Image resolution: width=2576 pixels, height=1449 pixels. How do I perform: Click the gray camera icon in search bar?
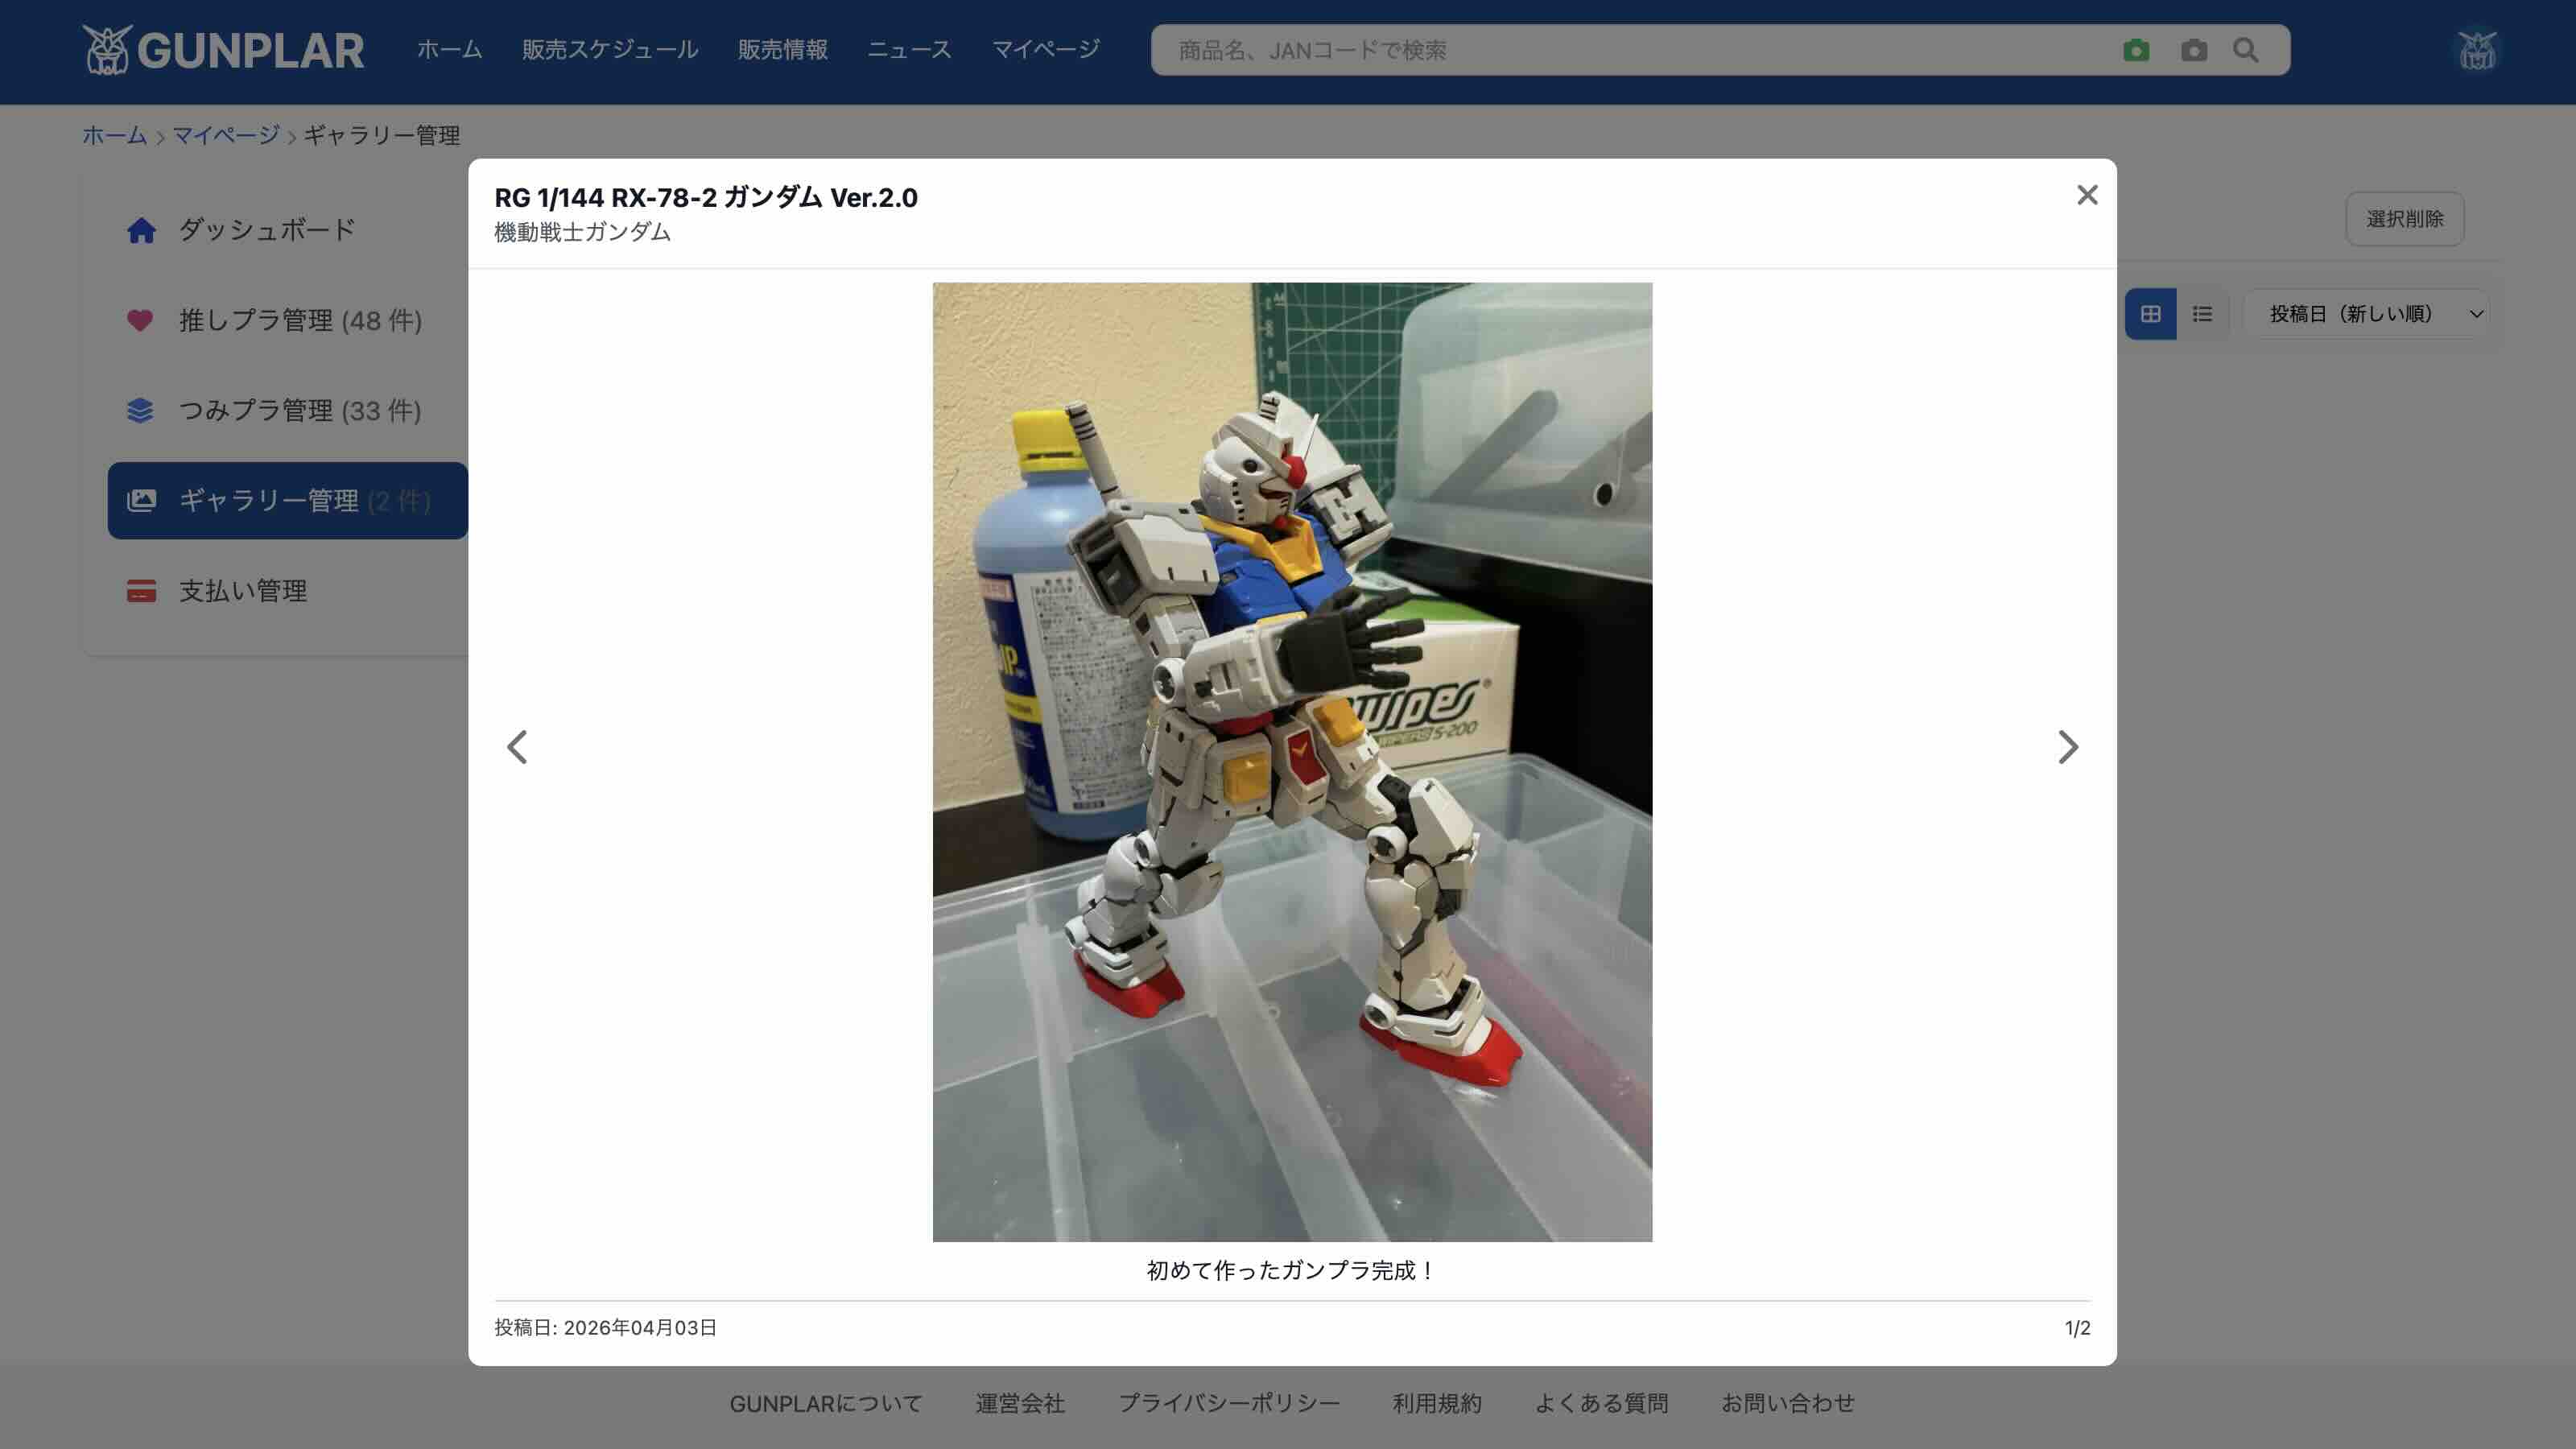click(x=2194, y=50)
